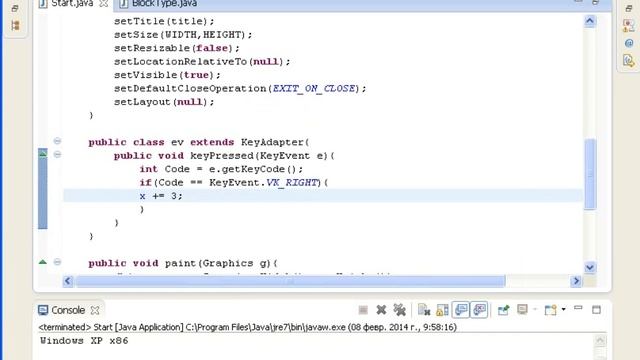Click "setTitle(title);" code line
The width and height of the screenshot is (640, 360).
164,21
